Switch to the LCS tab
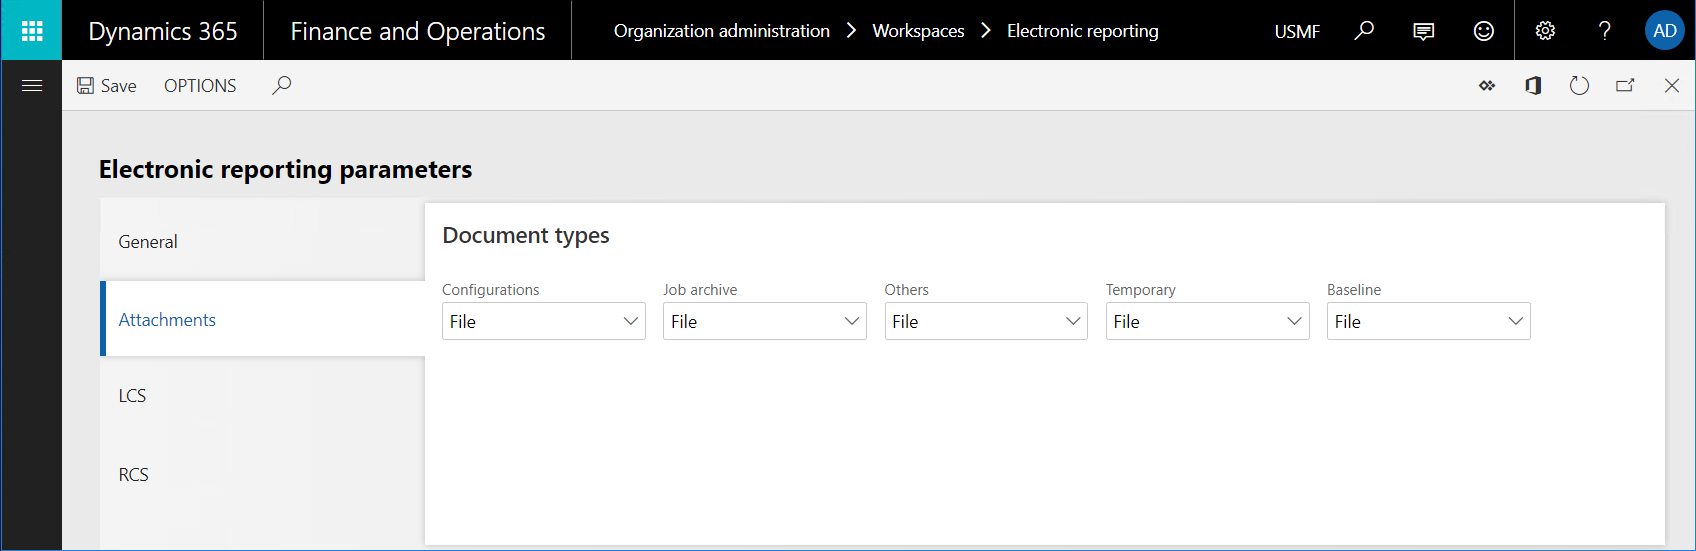Image resolution: width=1696 pixels, height=551 pixels. point(262,396)
